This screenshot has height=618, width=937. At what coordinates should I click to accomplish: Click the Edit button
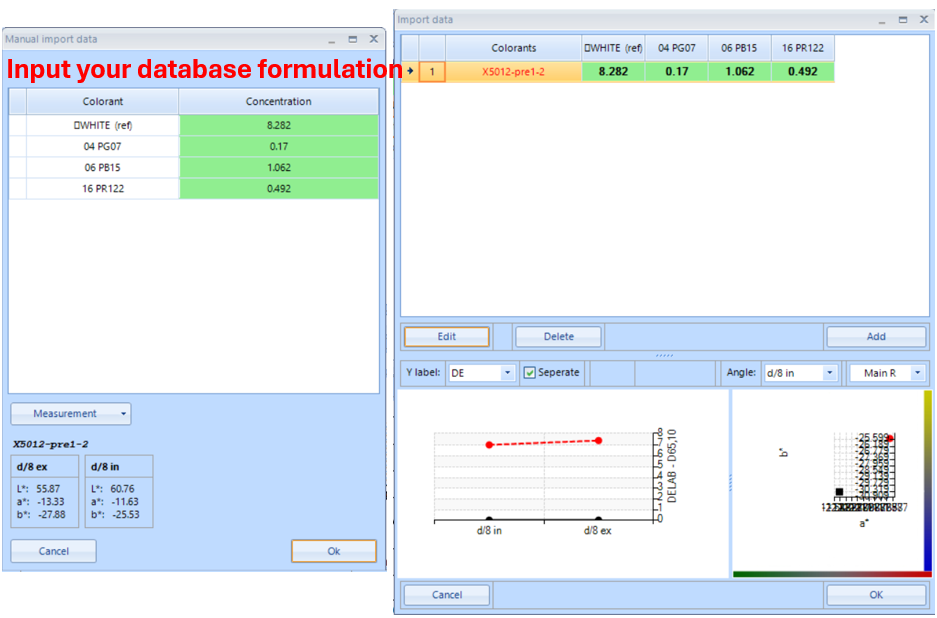pos(446,337)
